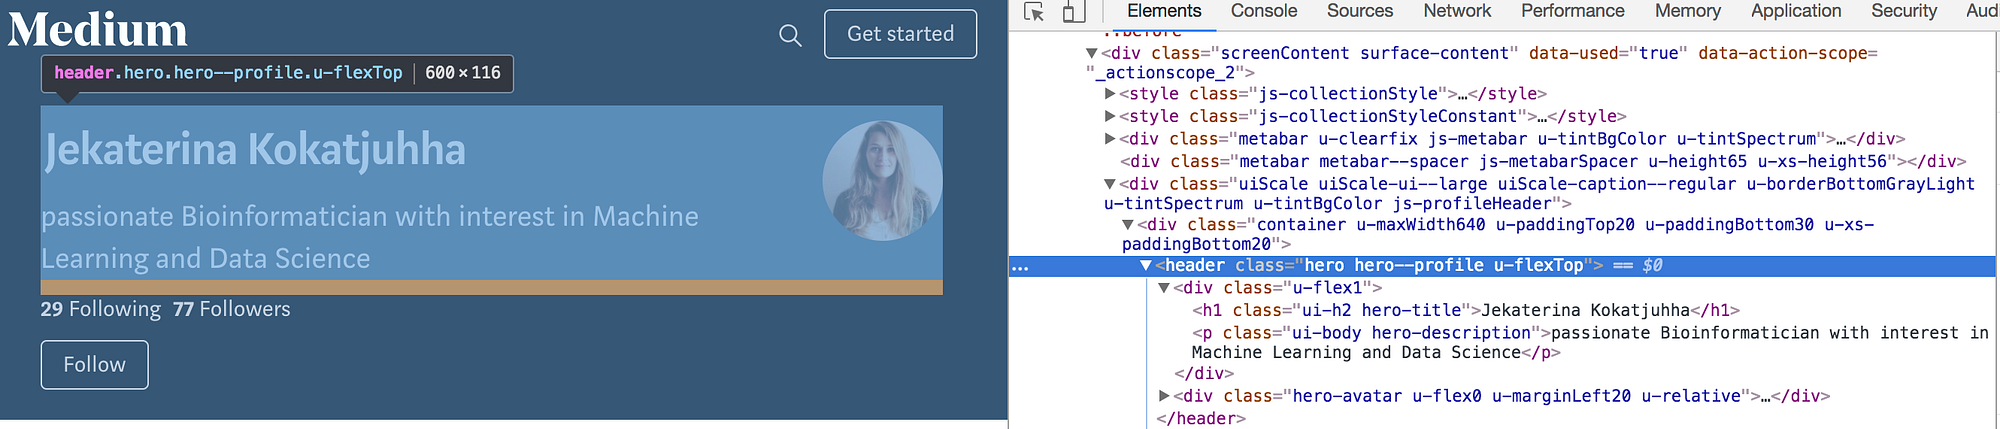Switch to the Application tab
The image size is (2000, 429).
tap(1796, 11)
